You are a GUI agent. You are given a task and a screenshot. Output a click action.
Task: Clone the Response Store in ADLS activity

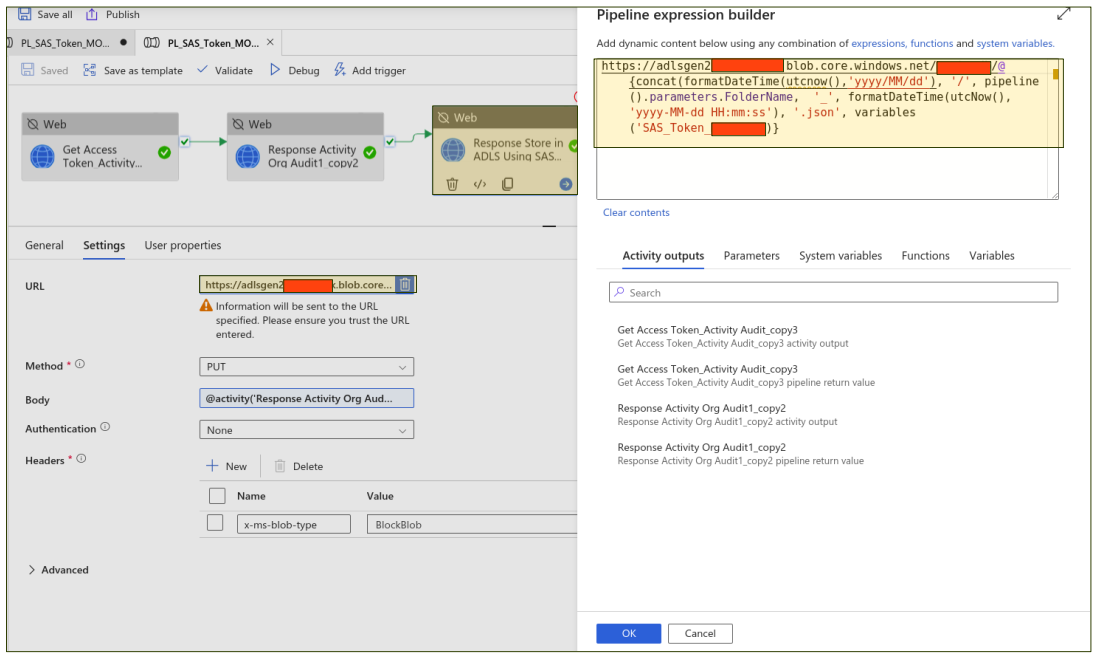click(508, 183)
